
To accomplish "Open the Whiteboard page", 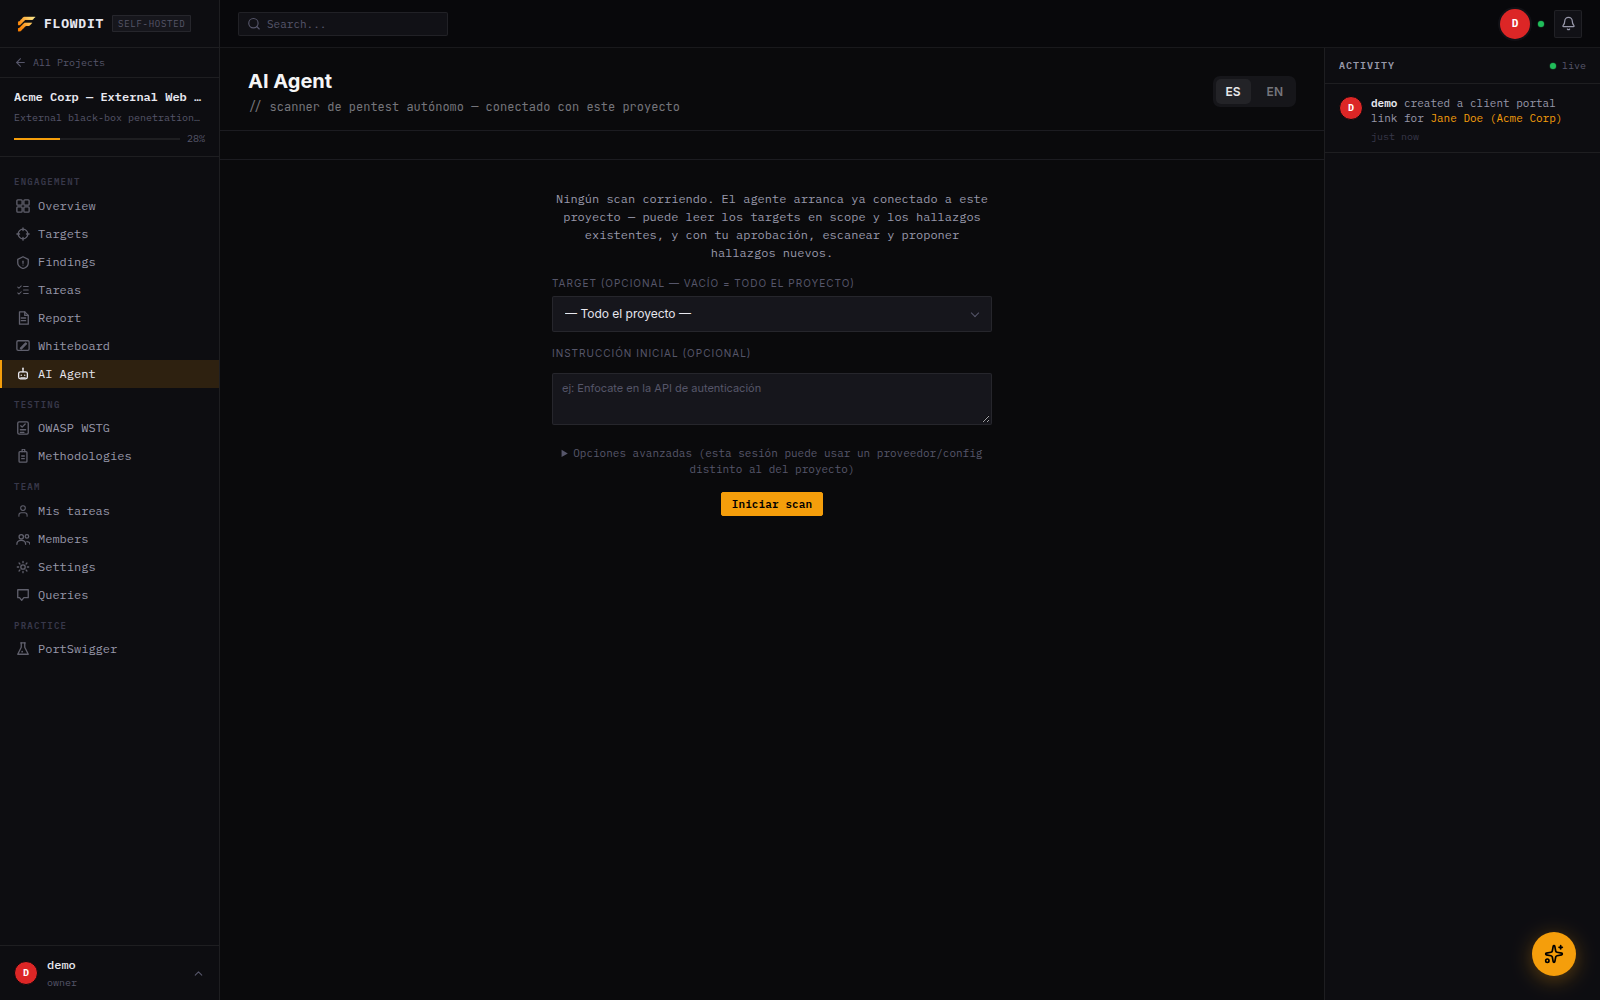I will point(109,346).
